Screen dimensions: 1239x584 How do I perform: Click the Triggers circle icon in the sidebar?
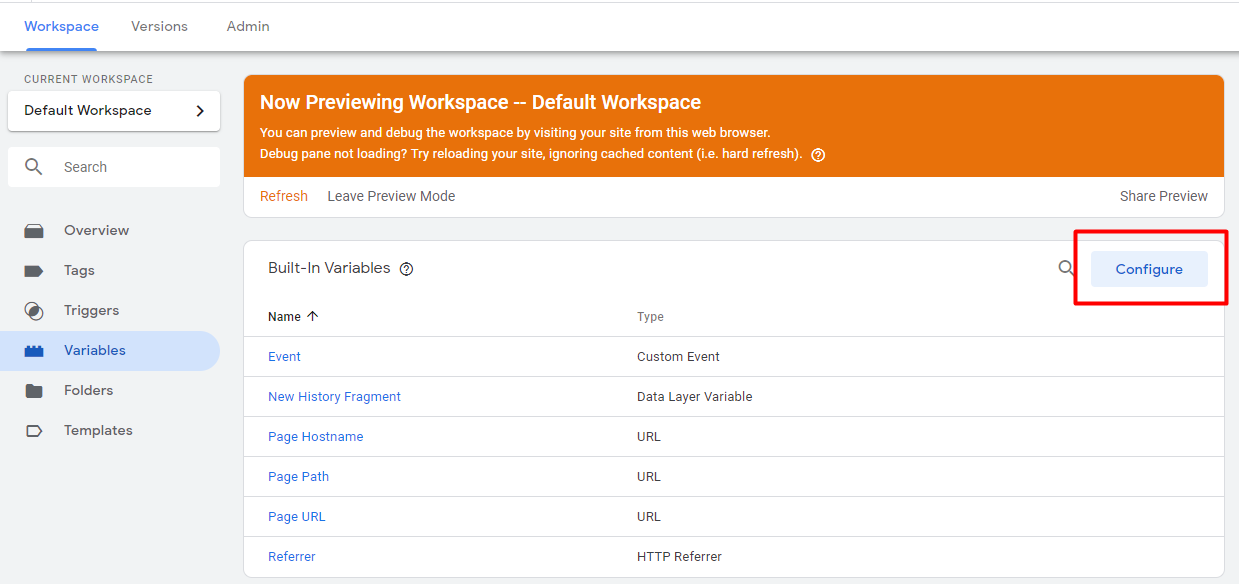(34, 311)
